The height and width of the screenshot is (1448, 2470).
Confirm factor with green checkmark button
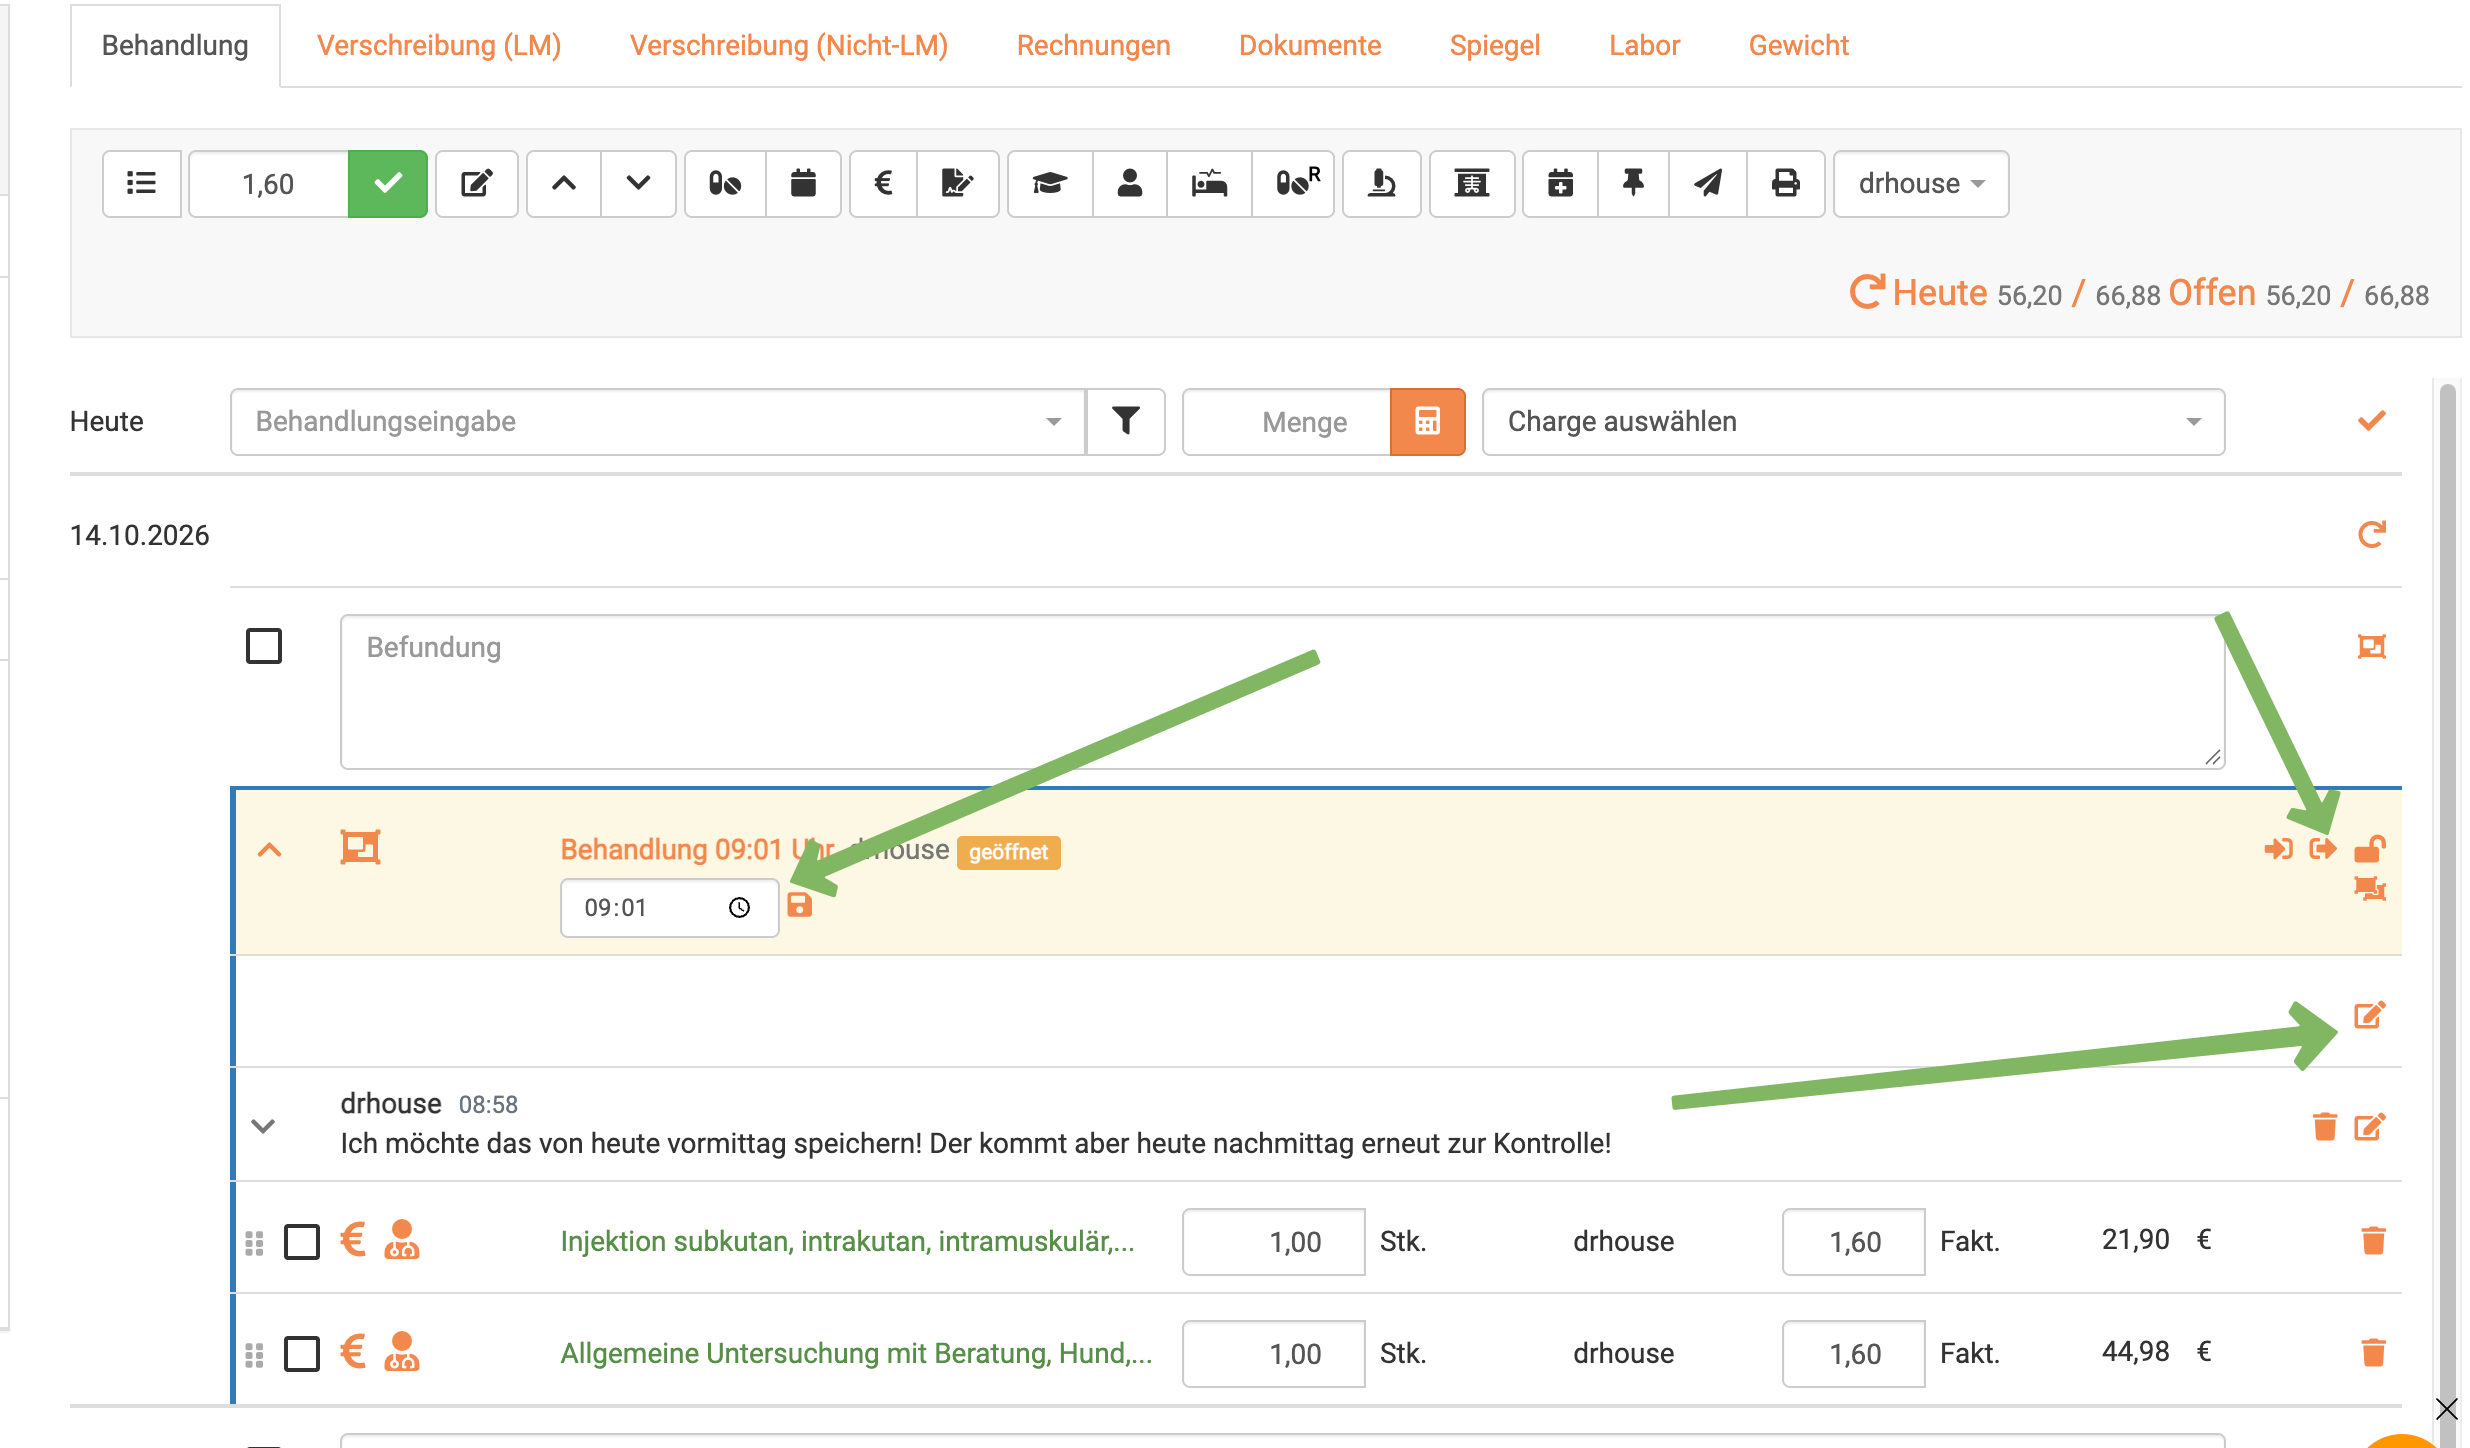pos(388,183)
